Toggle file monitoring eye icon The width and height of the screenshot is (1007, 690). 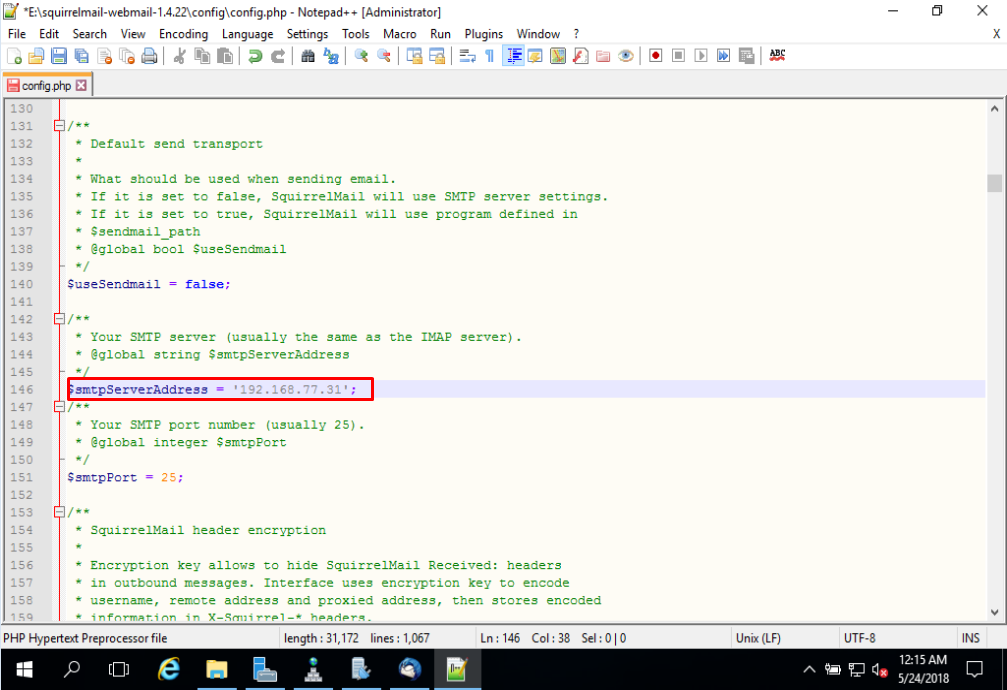(x=626, y=57)
